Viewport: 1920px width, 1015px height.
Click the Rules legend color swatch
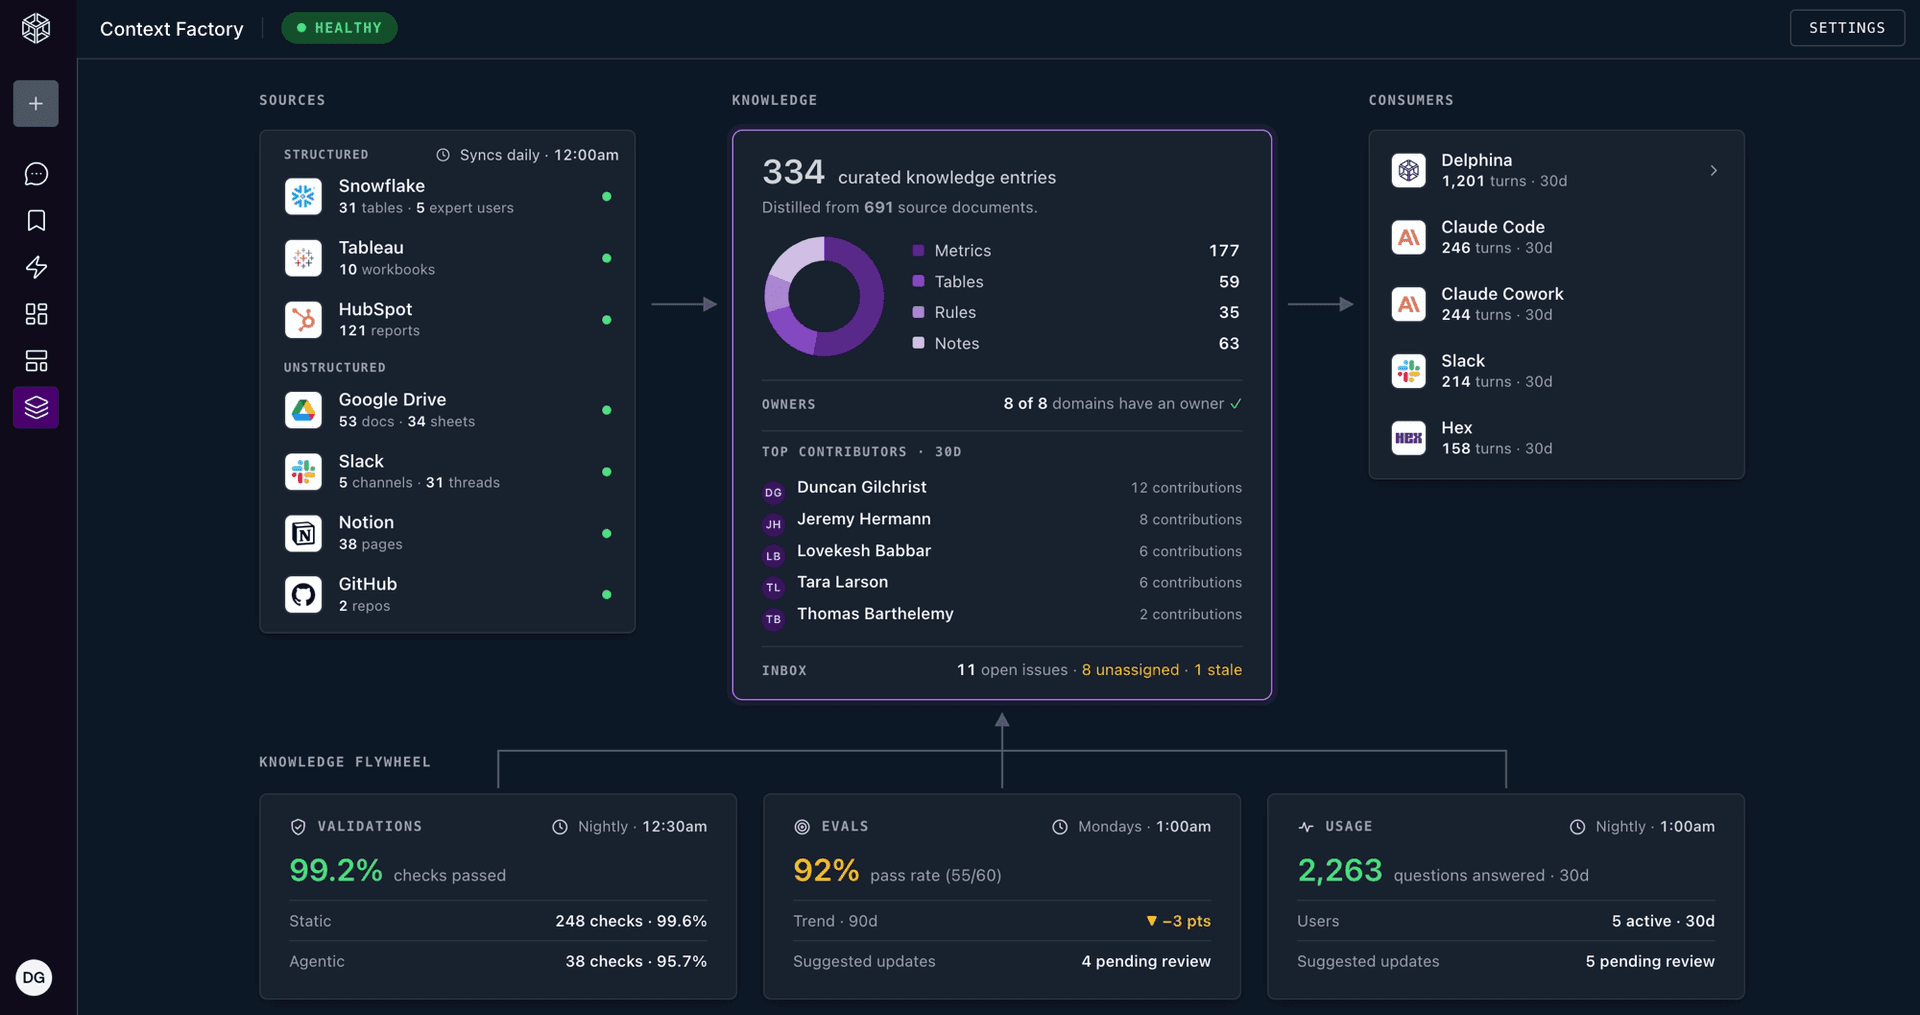[x=918, y=312]
